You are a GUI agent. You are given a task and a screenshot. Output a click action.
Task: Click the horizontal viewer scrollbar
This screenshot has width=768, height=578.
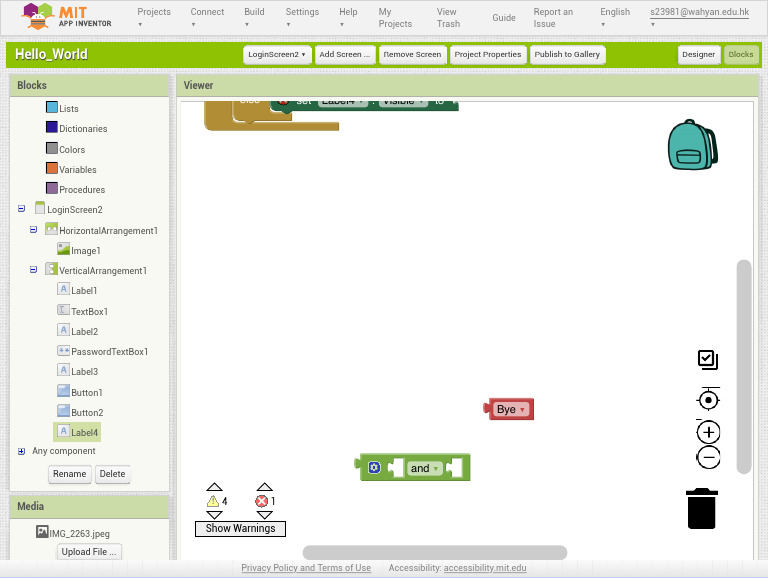coord(434,553)
